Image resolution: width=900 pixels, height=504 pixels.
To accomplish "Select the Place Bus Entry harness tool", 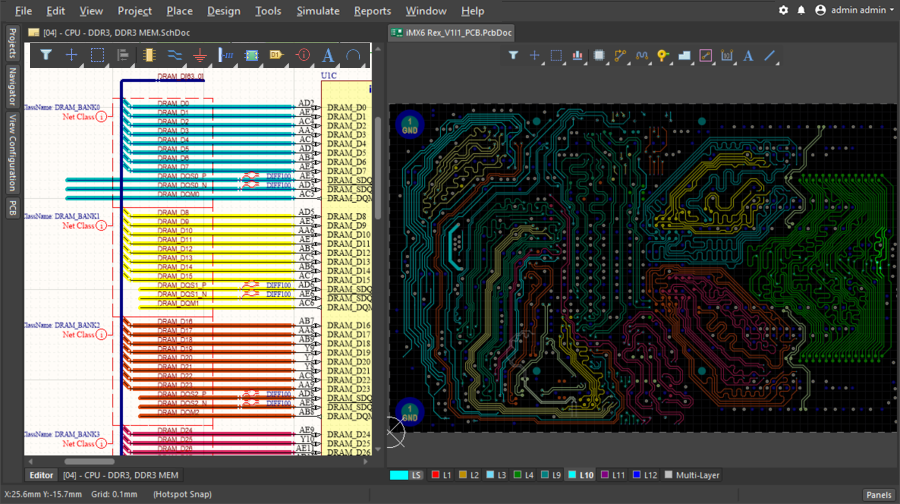I will click(x=226, y=55).
